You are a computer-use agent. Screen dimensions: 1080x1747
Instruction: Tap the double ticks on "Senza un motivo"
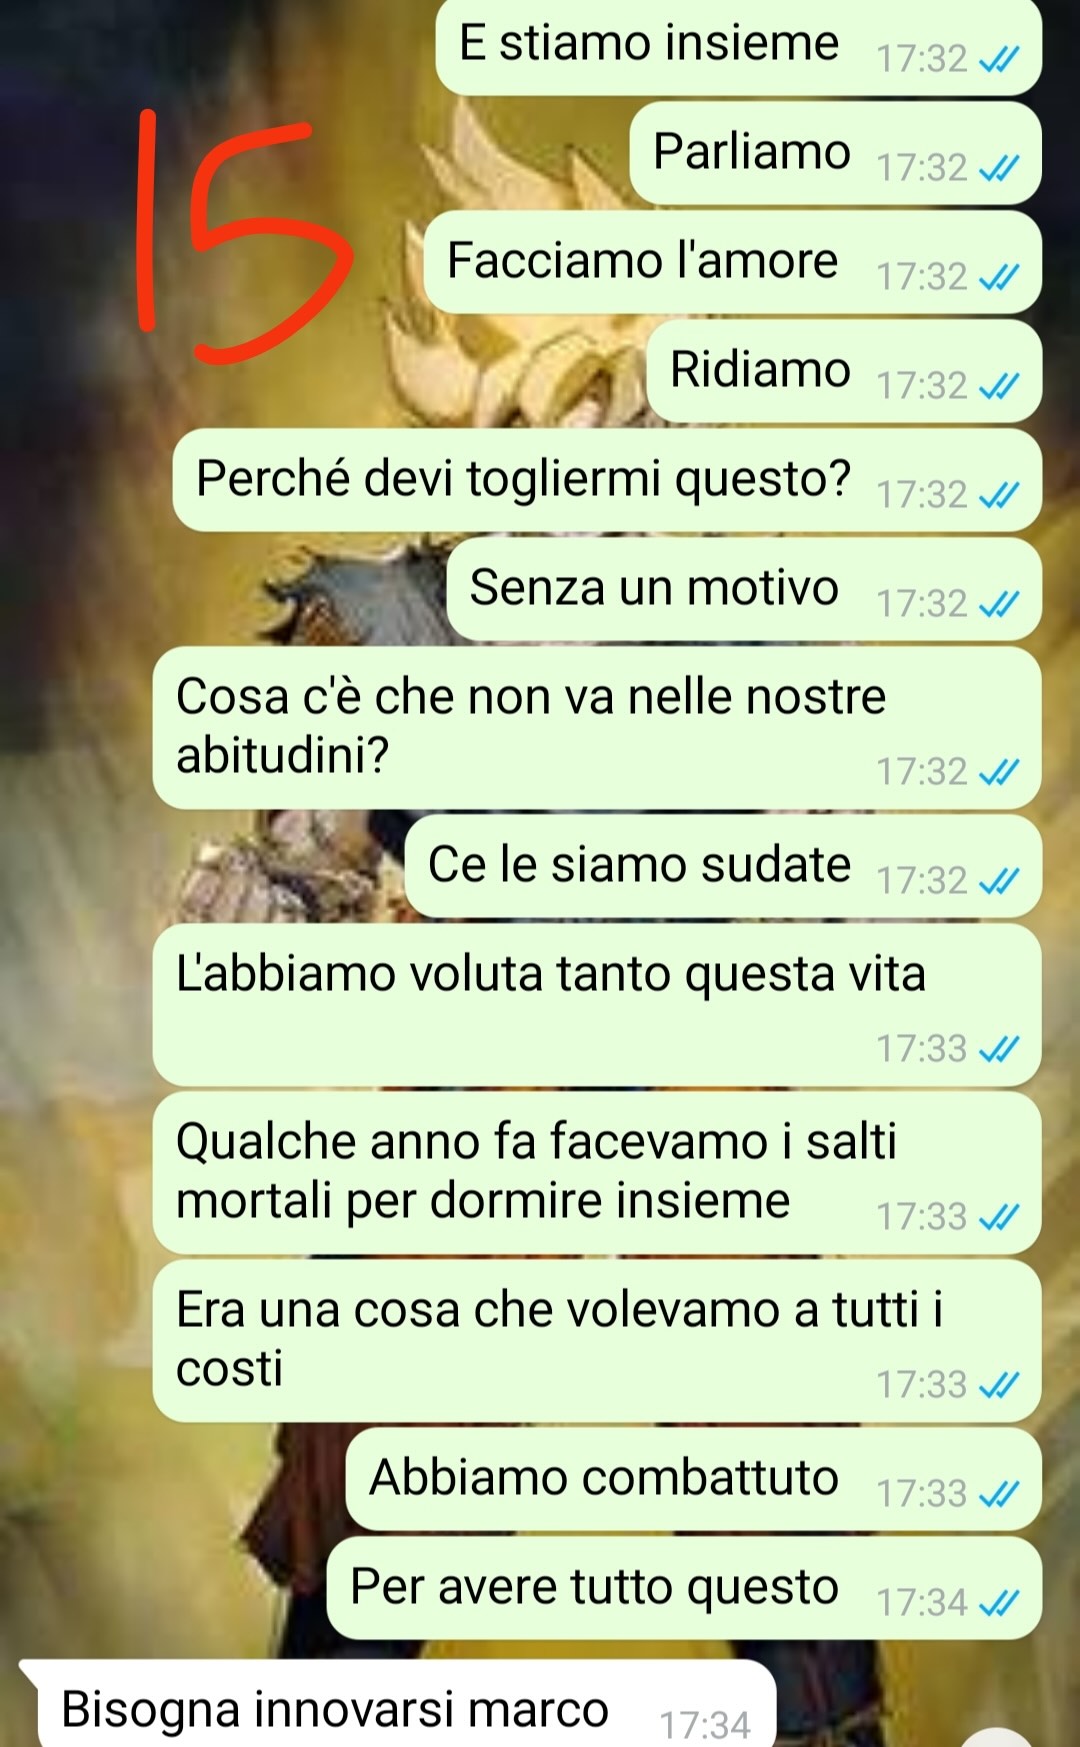pos(998,605)
